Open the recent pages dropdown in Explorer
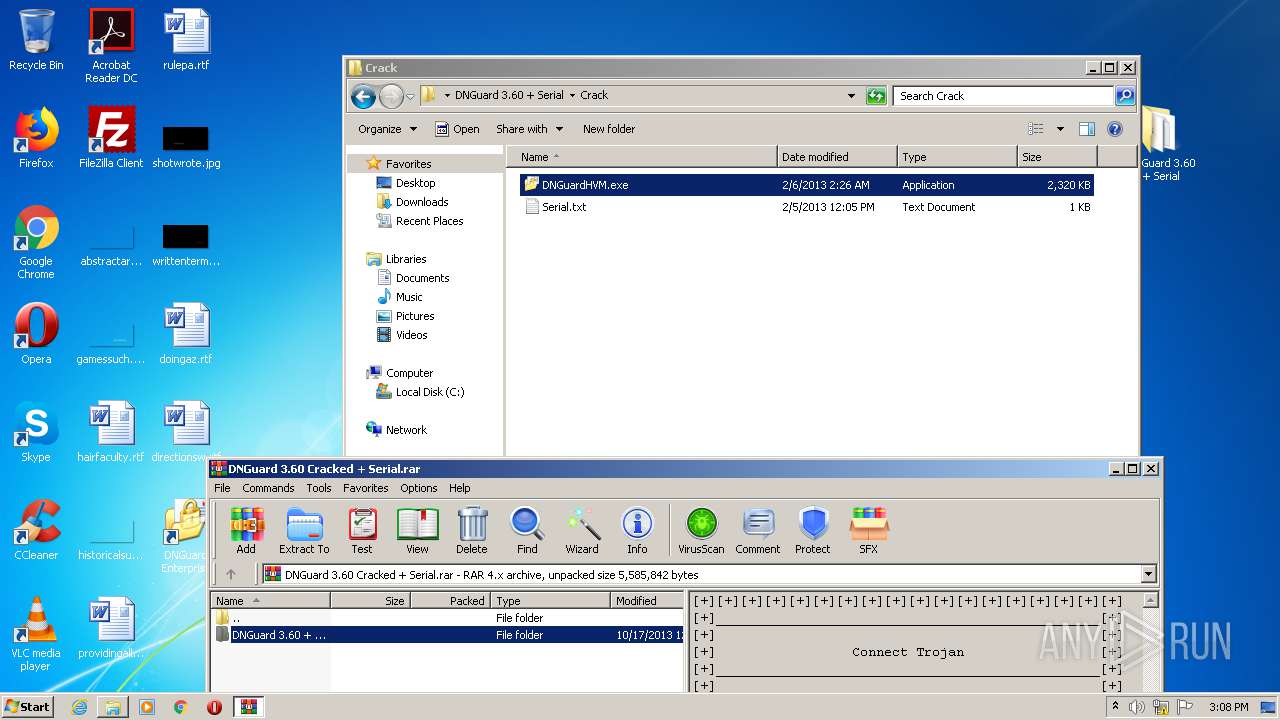 [410, 96]
